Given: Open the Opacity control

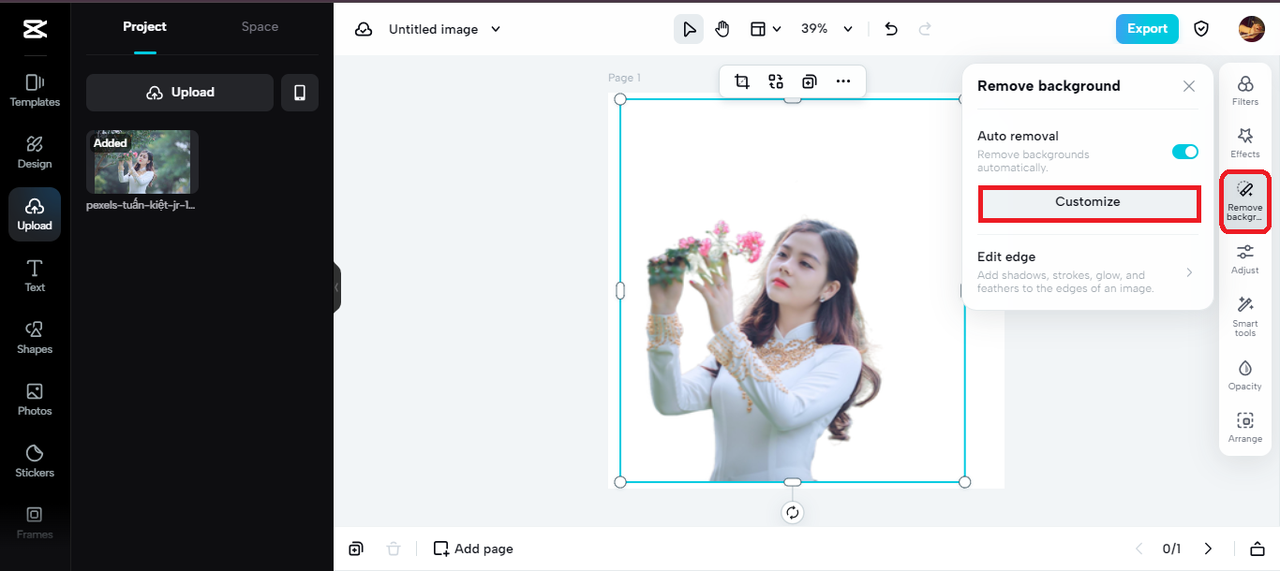Looking at the screenshot, I should pyautogui.click(x=1245, y=374).
